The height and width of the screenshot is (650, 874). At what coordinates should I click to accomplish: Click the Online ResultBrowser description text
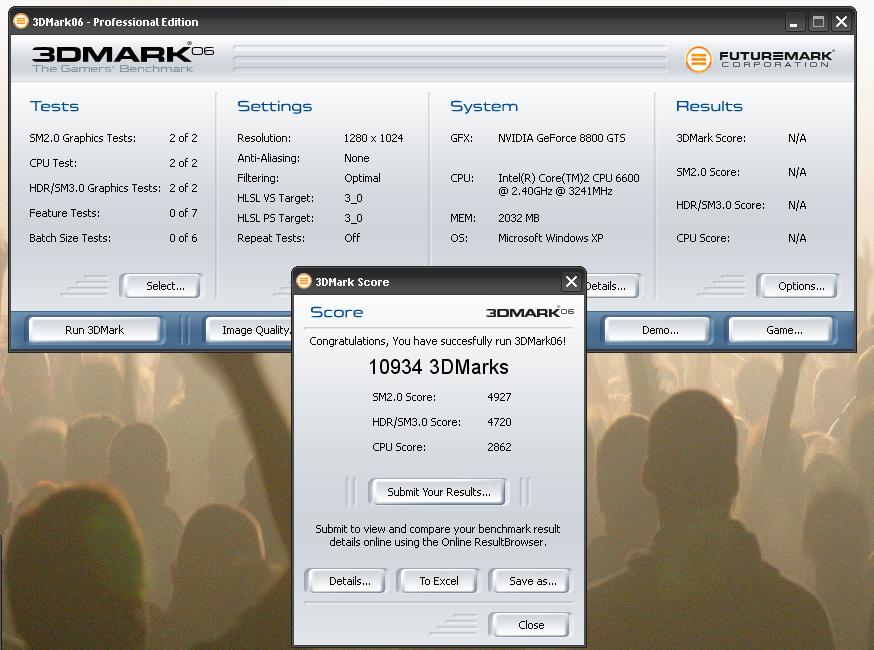438,535
